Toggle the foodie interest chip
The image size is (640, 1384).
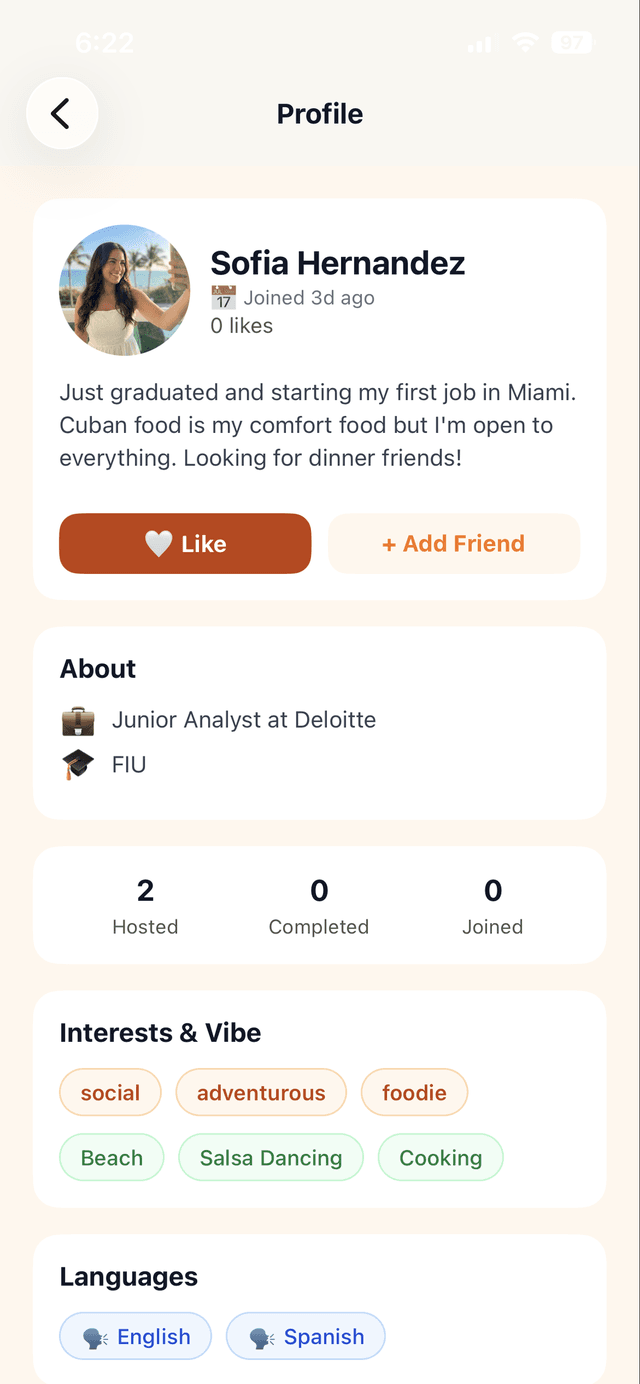414,1092
